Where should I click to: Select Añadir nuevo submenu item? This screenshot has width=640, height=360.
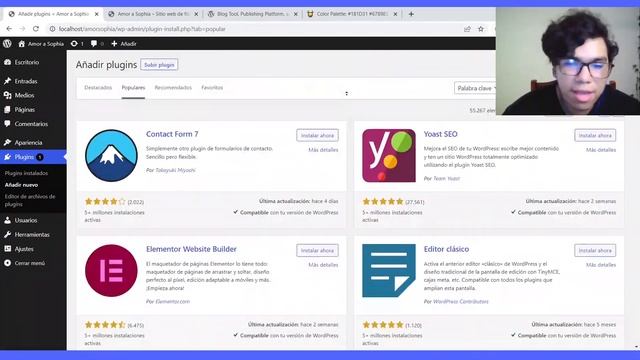click(21, 185)
